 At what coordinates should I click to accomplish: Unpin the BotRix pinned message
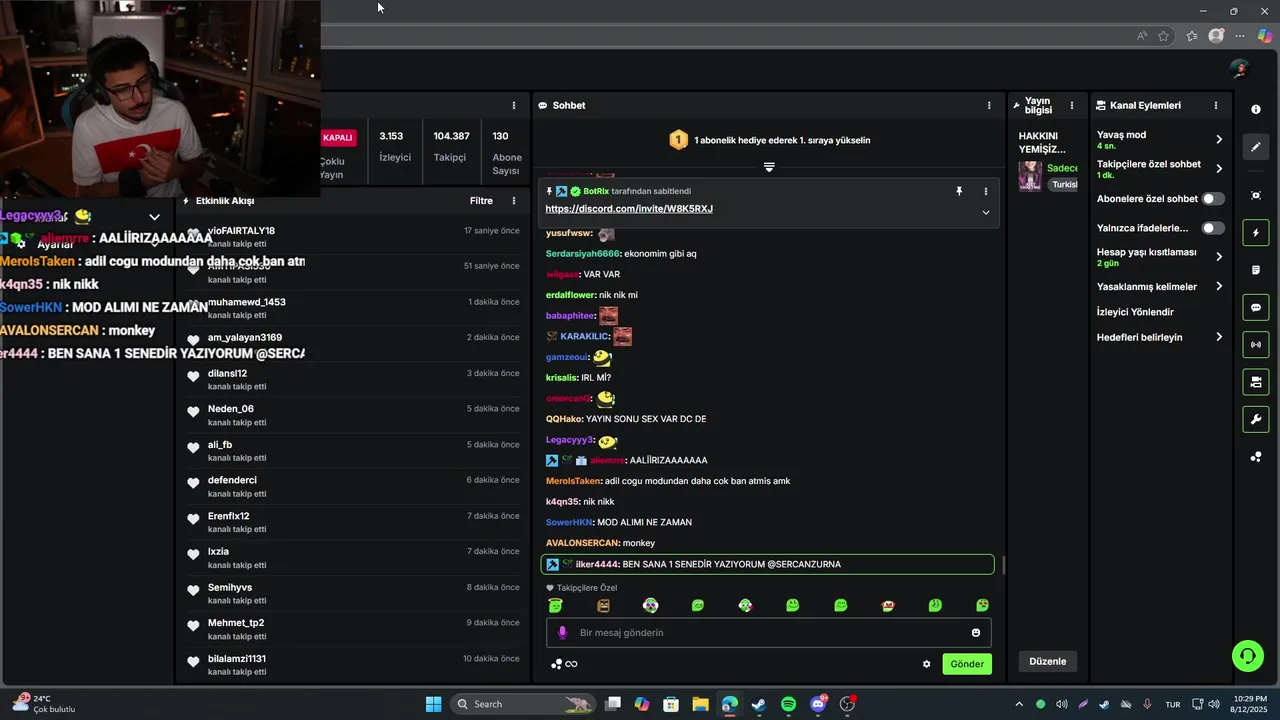point(959,191)
